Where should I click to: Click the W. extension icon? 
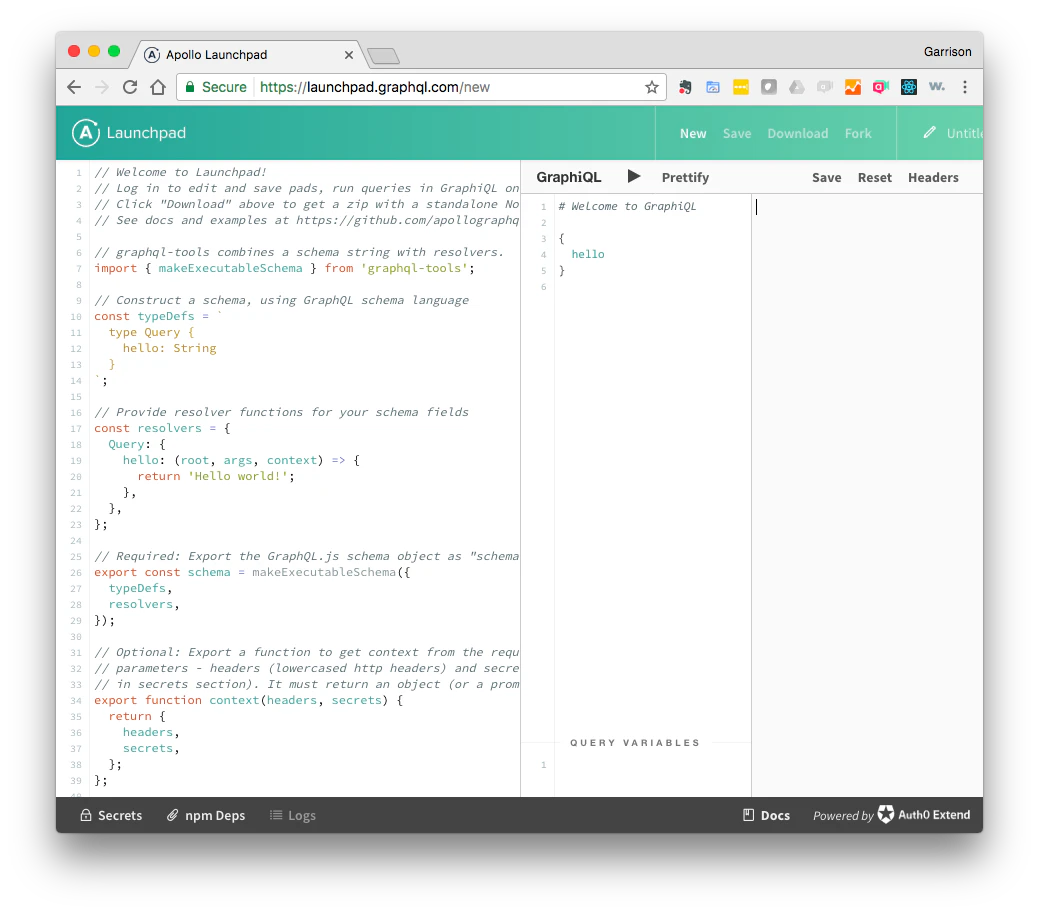coord(937,86)
